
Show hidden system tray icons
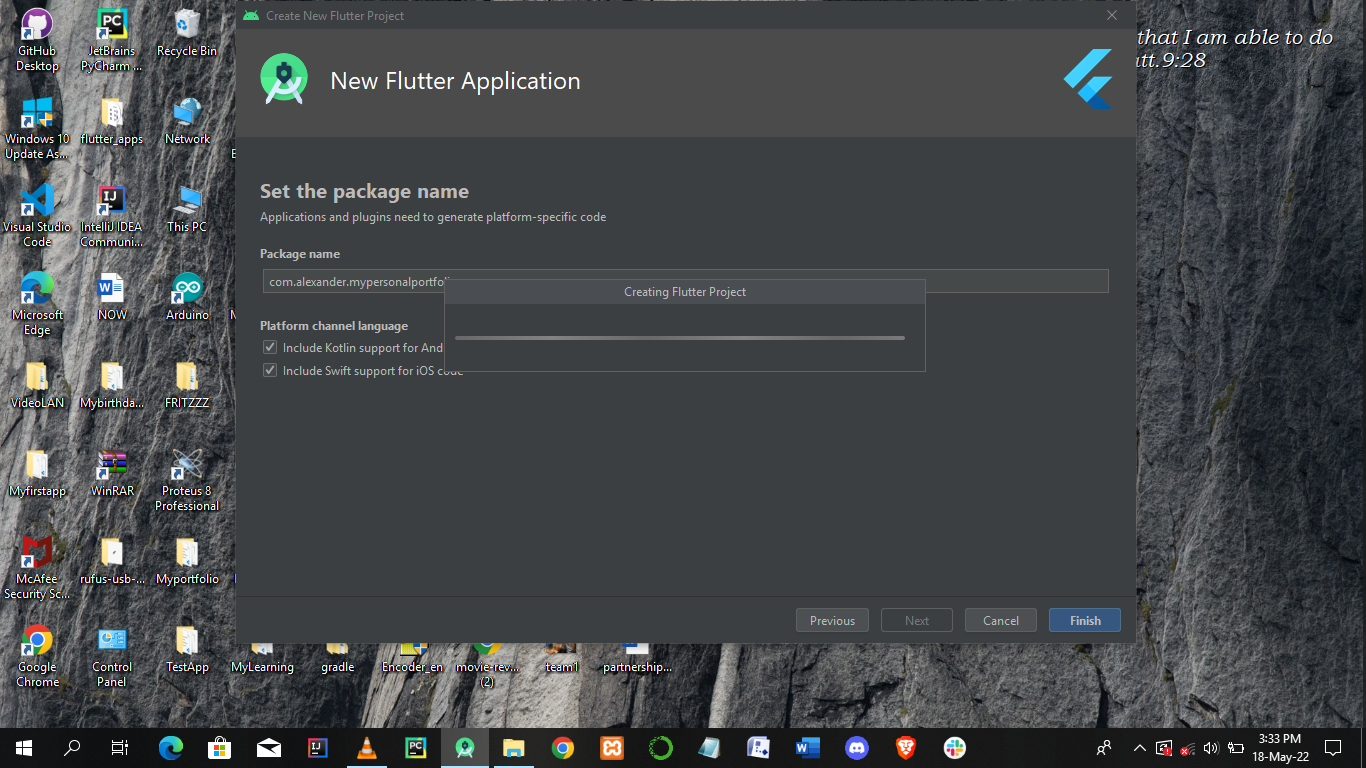[x=1139, y=747]
